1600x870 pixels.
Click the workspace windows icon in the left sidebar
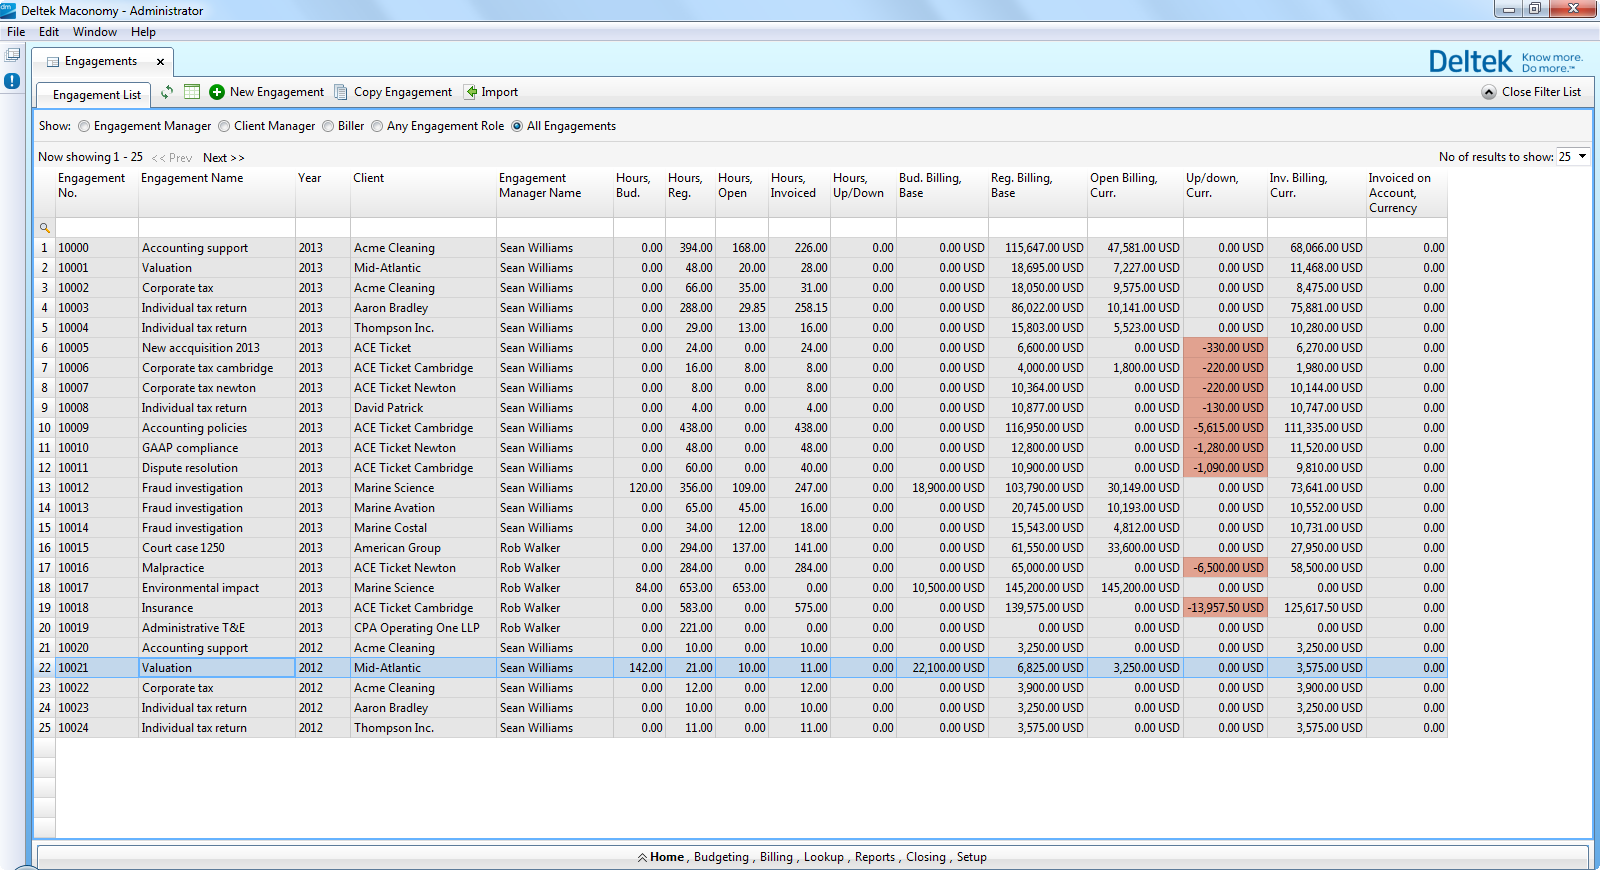(12, 54)
